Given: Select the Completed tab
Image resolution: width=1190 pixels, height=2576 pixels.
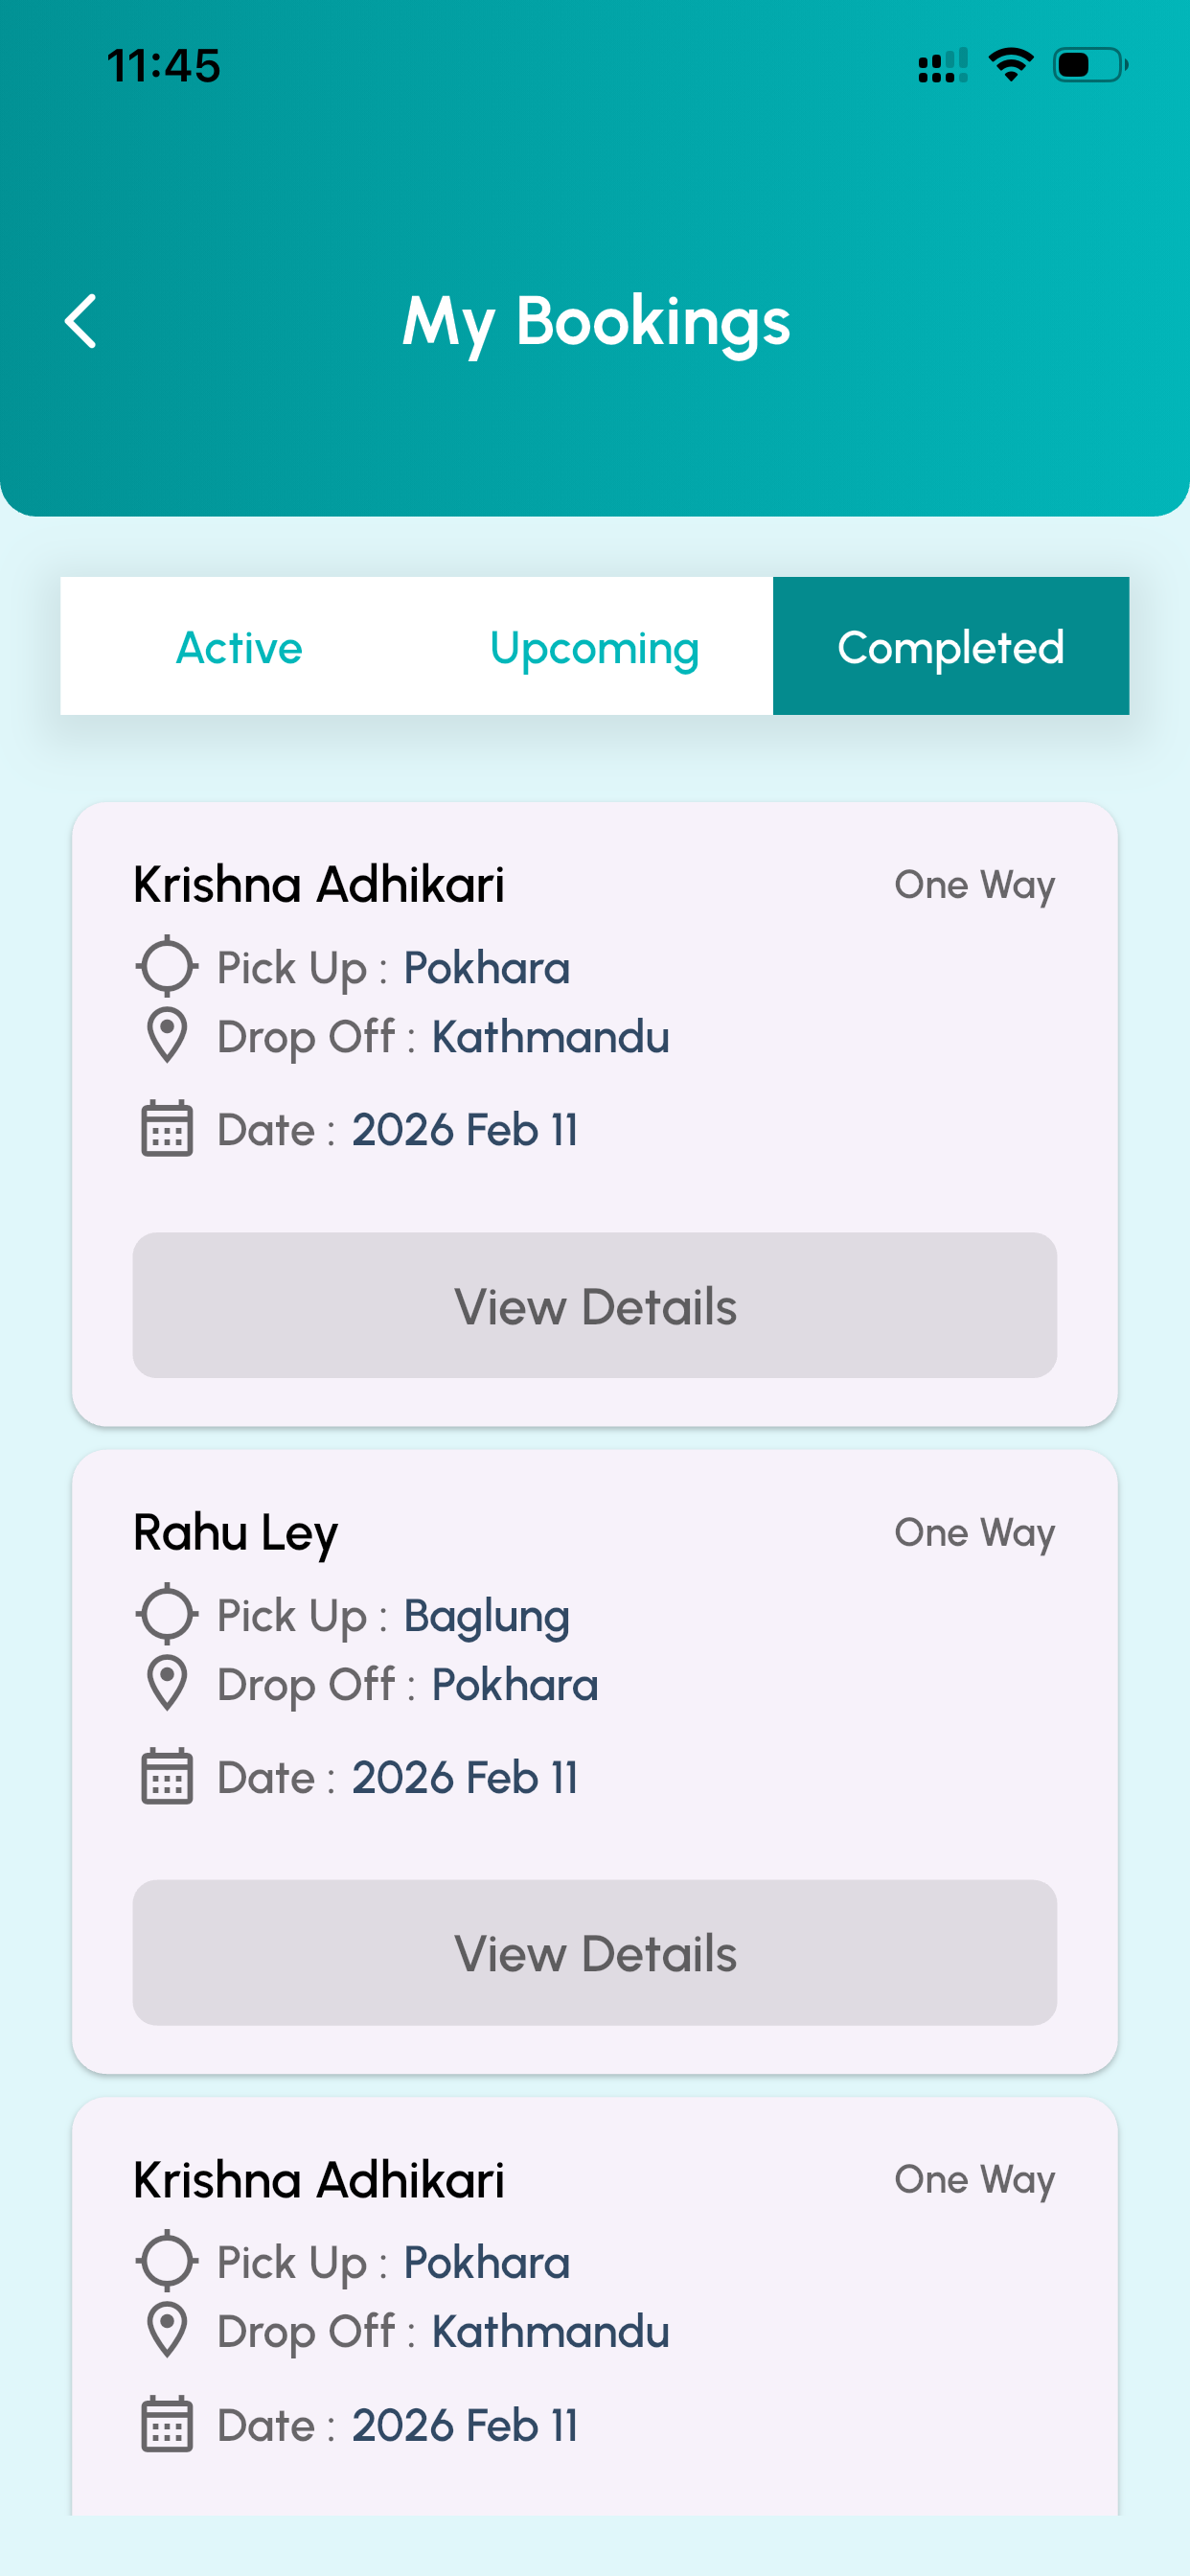Looking at the screenshot, I should point(951,646).
